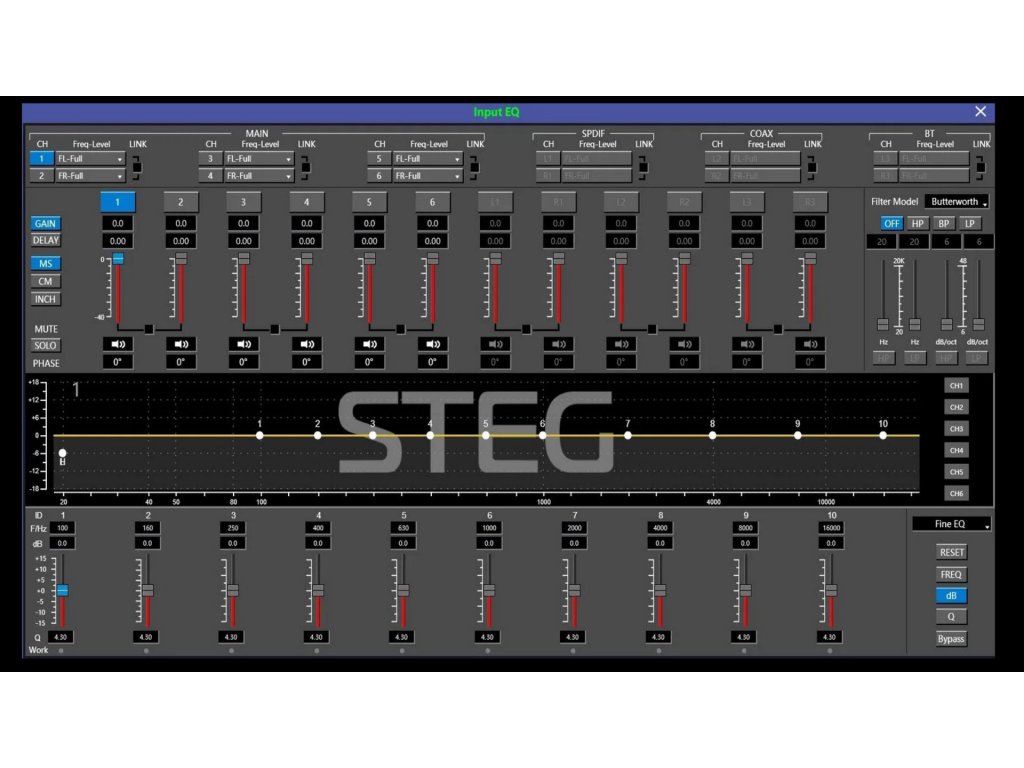
Task: Mute channel 1 with its speaker icon
Action: (118, 344)
